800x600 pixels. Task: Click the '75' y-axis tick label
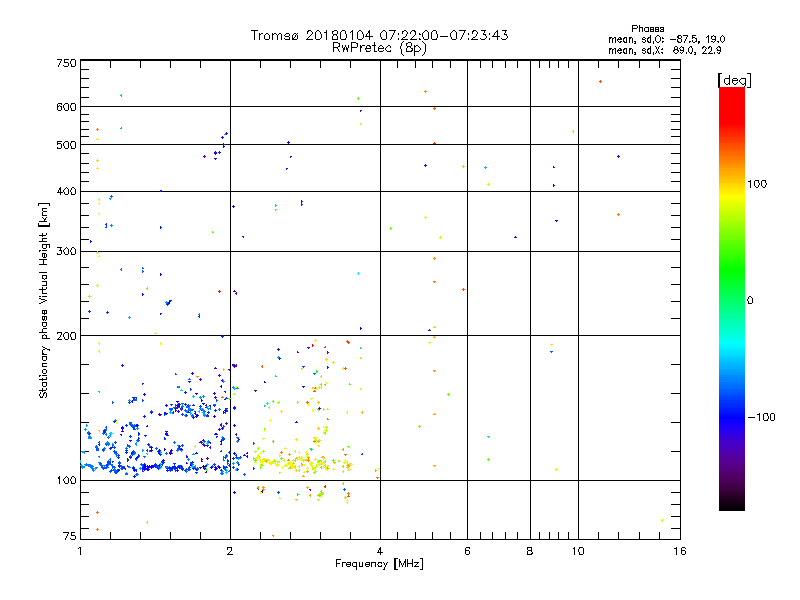pyautogui.click(x=70, y=536)
